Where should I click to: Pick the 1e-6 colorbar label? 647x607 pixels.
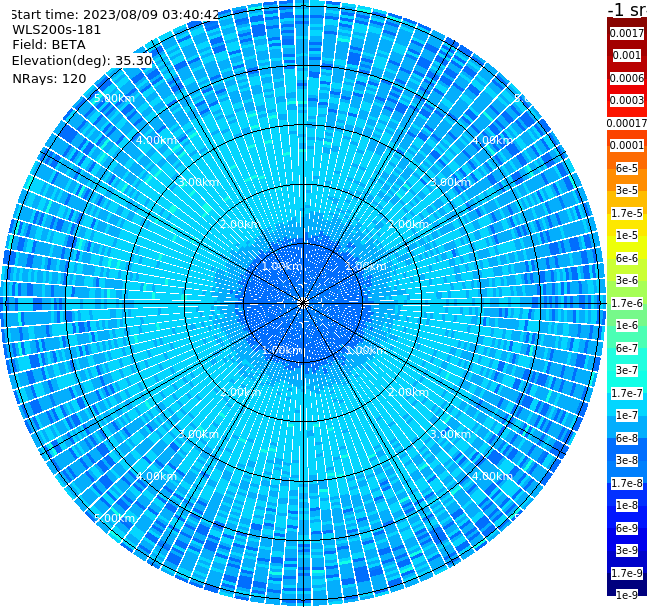(x=627, y=325)
